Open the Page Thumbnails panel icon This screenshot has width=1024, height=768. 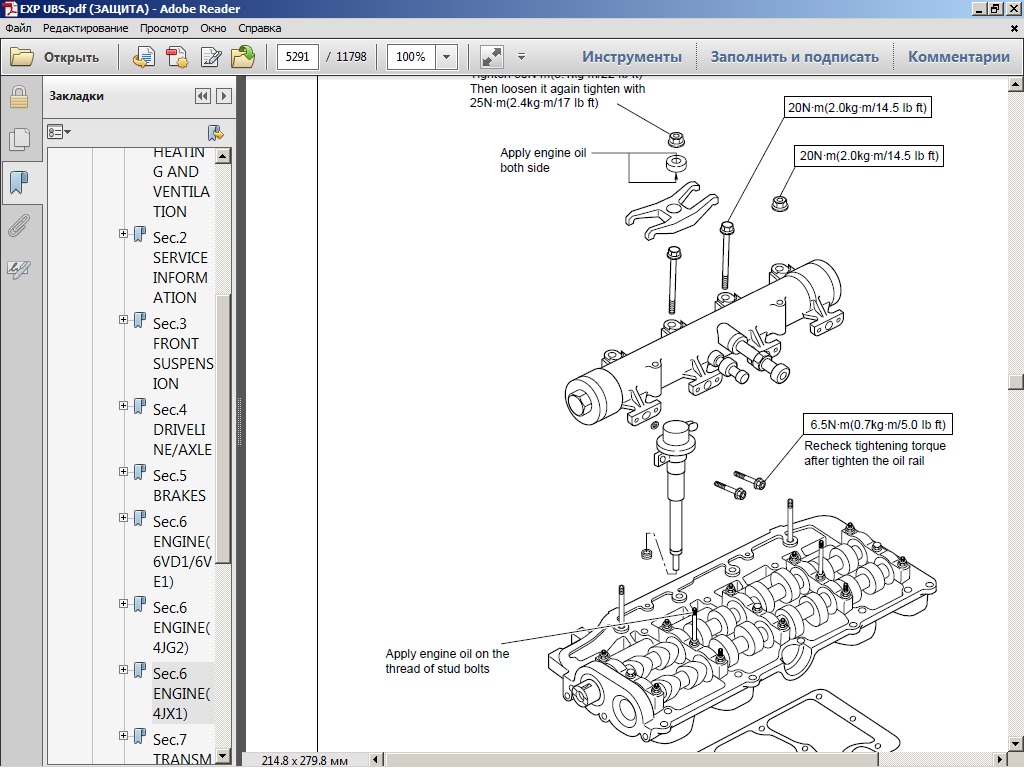[x=18, y=140]
